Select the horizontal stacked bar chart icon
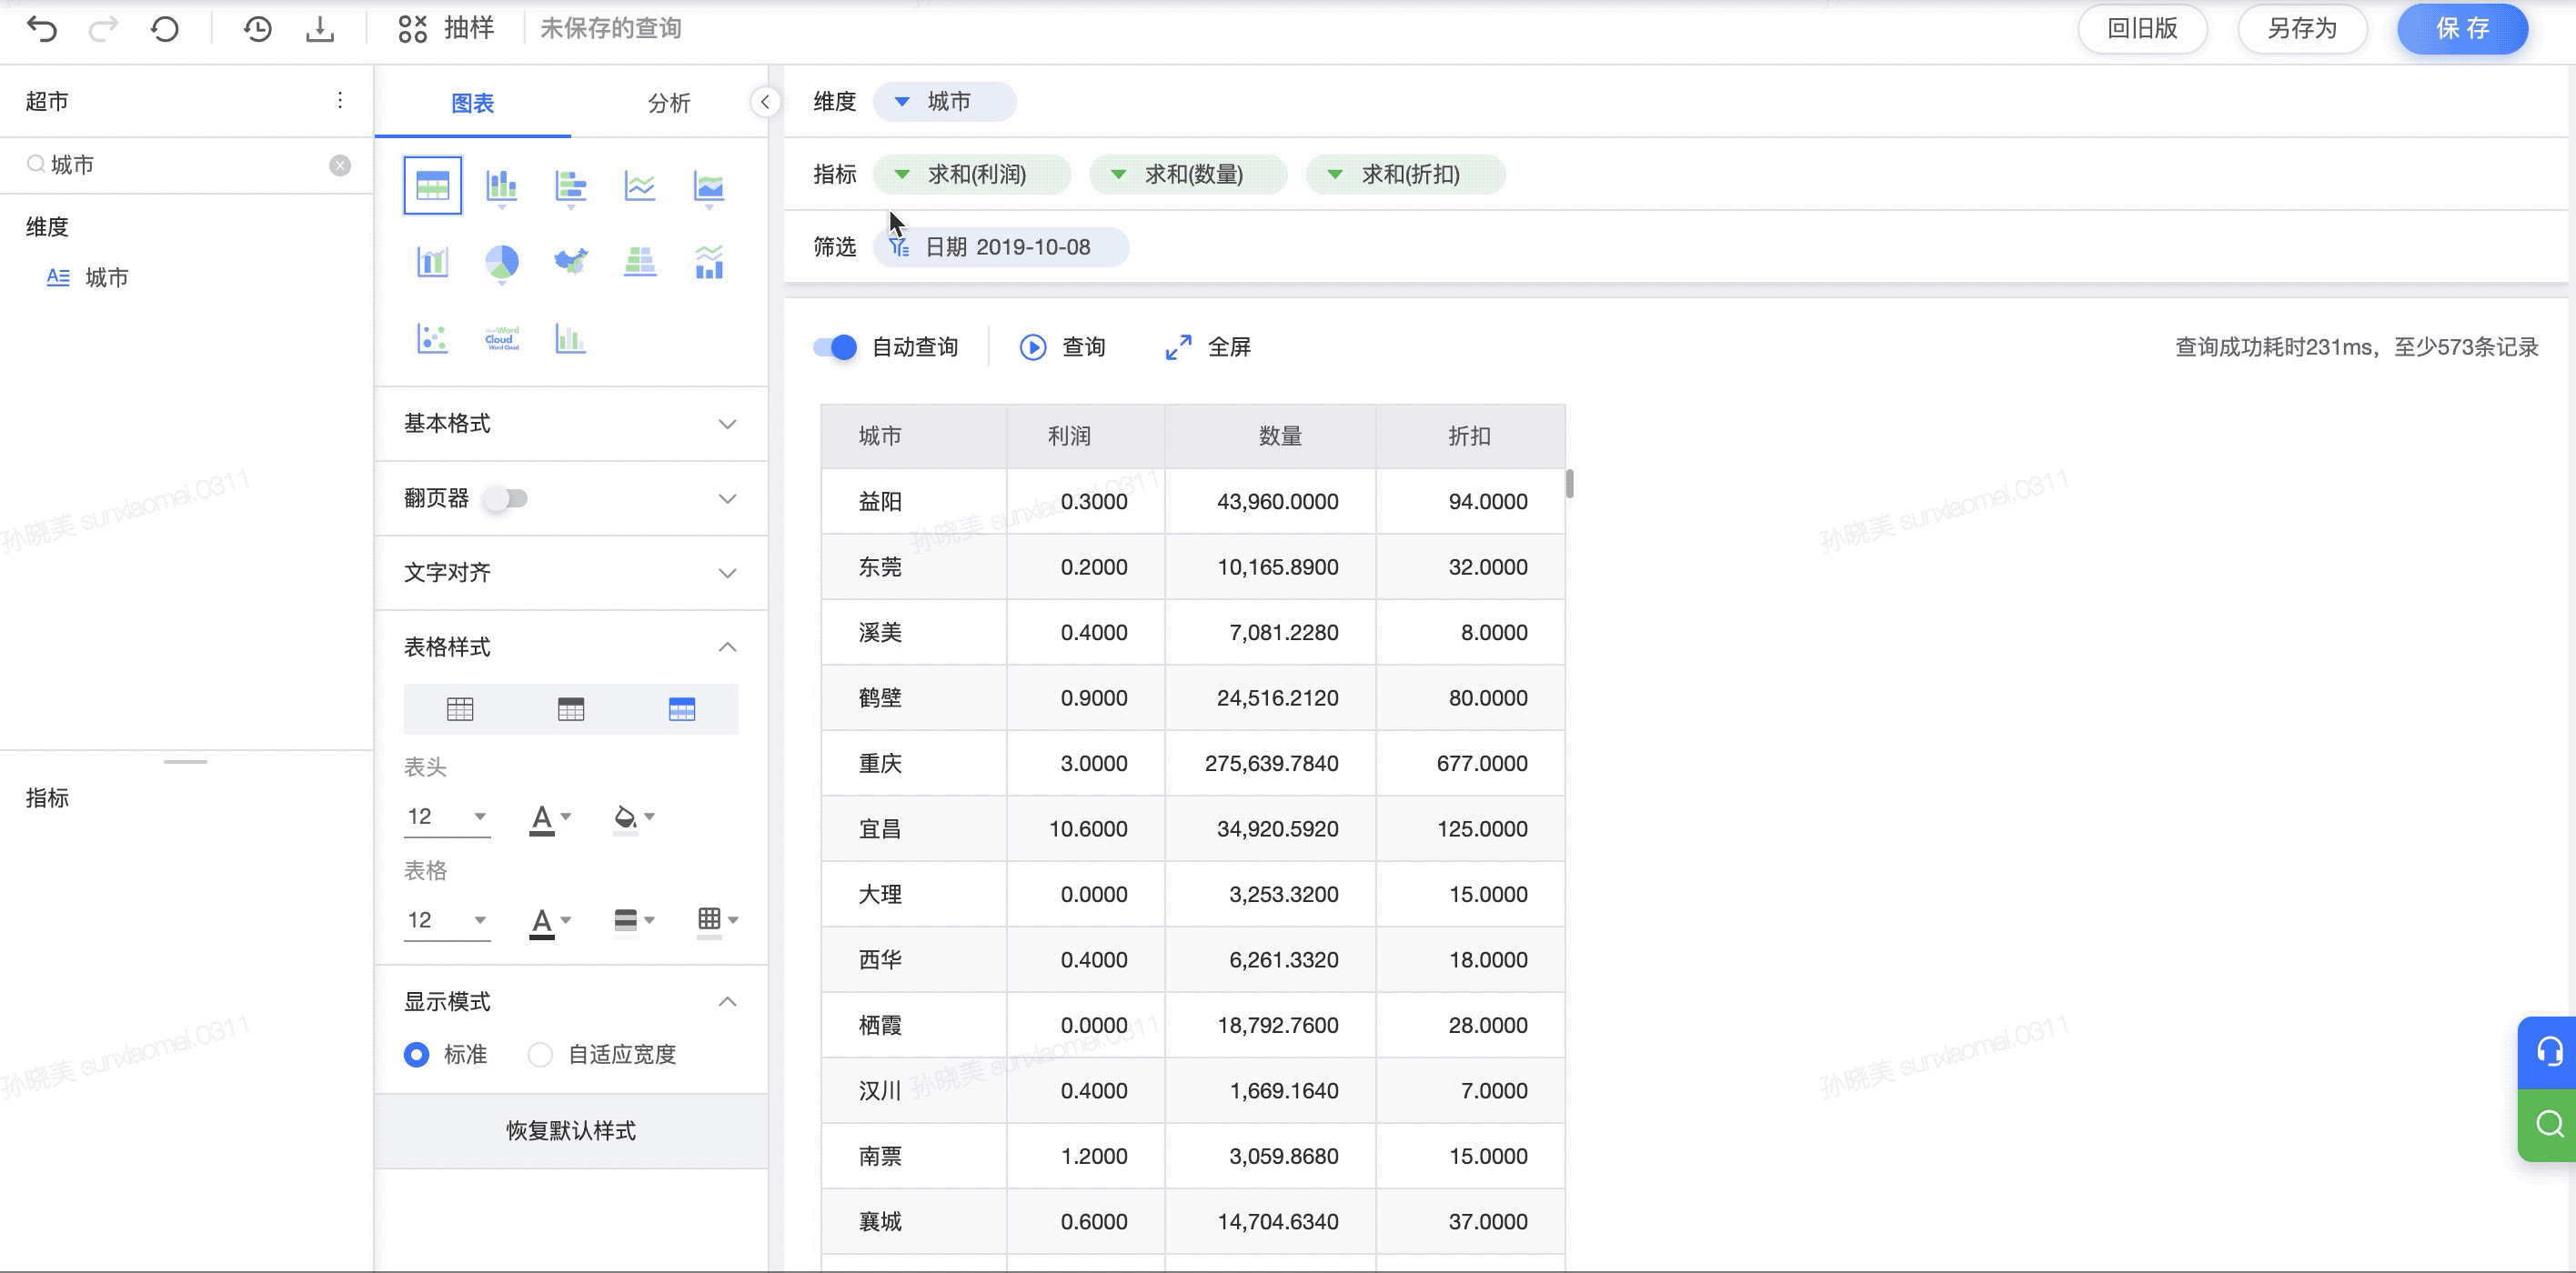This screenshot has height=1273, width=2576. point(571,186)
